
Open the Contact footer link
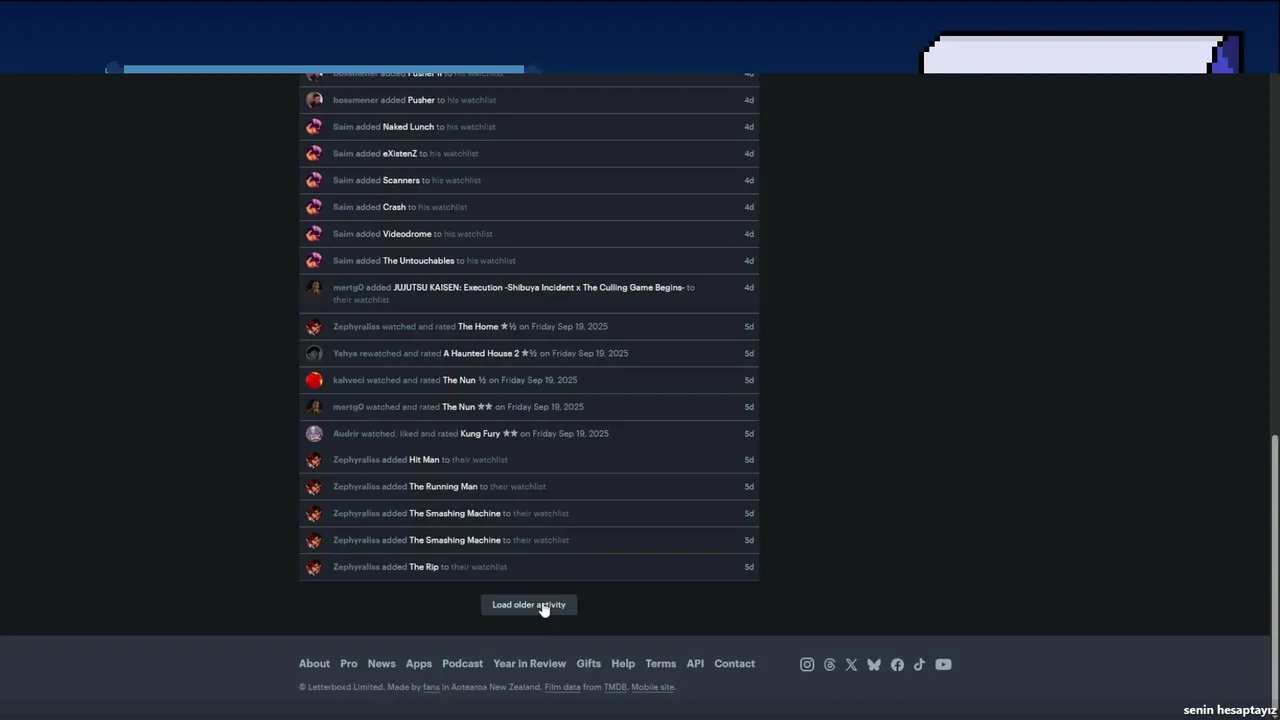click(734, 664)
